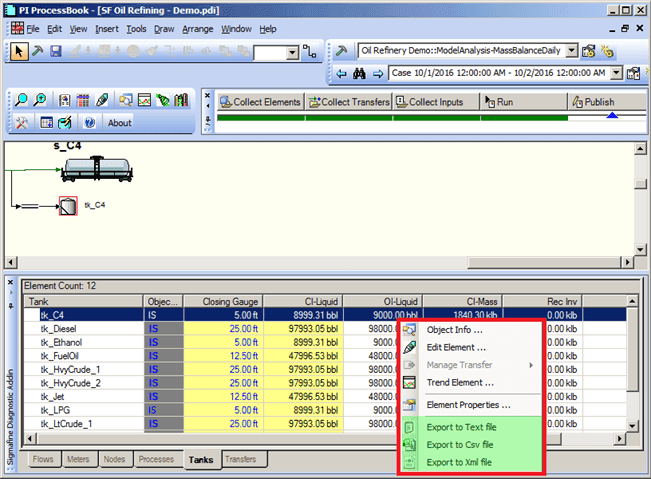Image resolution: width=651 pixels, height=479 pixels.
Task: Click the Run button
Action: click(523, 102)
